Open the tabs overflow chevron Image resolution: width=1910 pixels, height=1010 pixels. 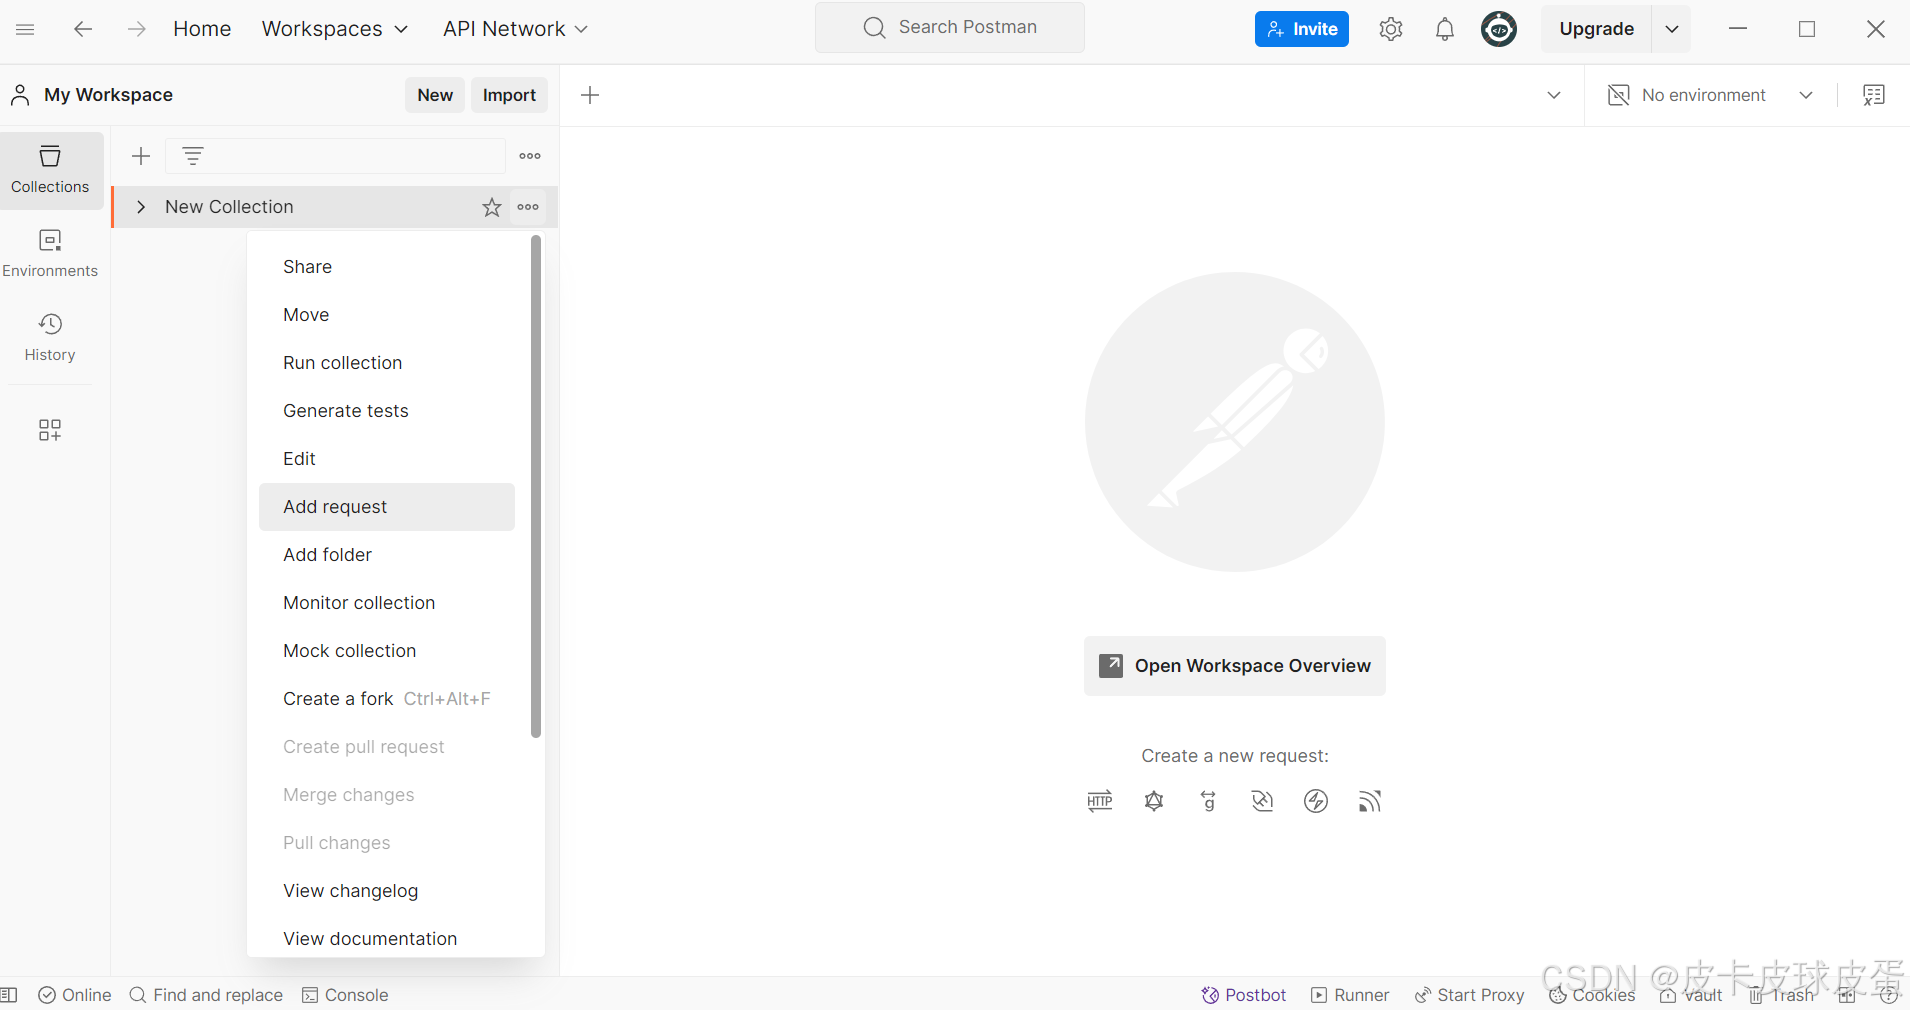coord(1554,95)
